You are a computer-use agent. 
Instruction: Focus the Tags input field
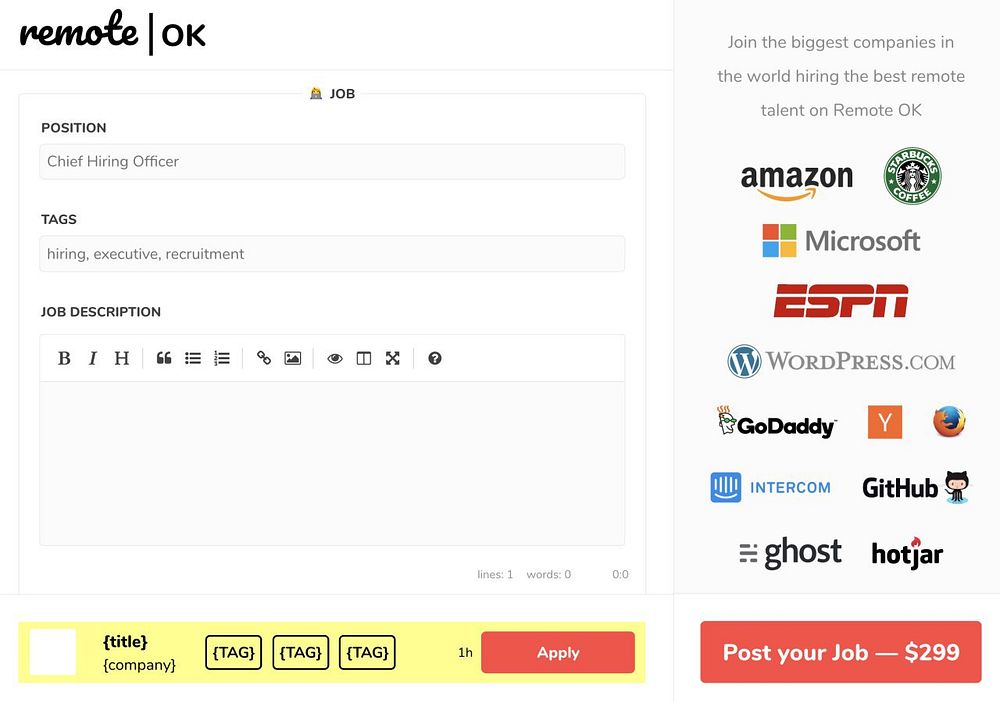[332, 254]
